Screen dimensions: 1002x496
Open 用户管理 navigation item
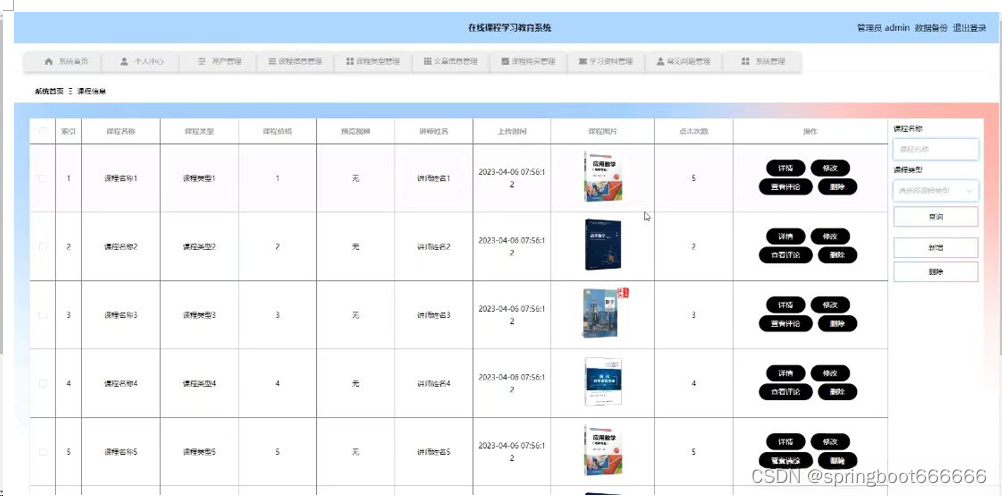219,62
